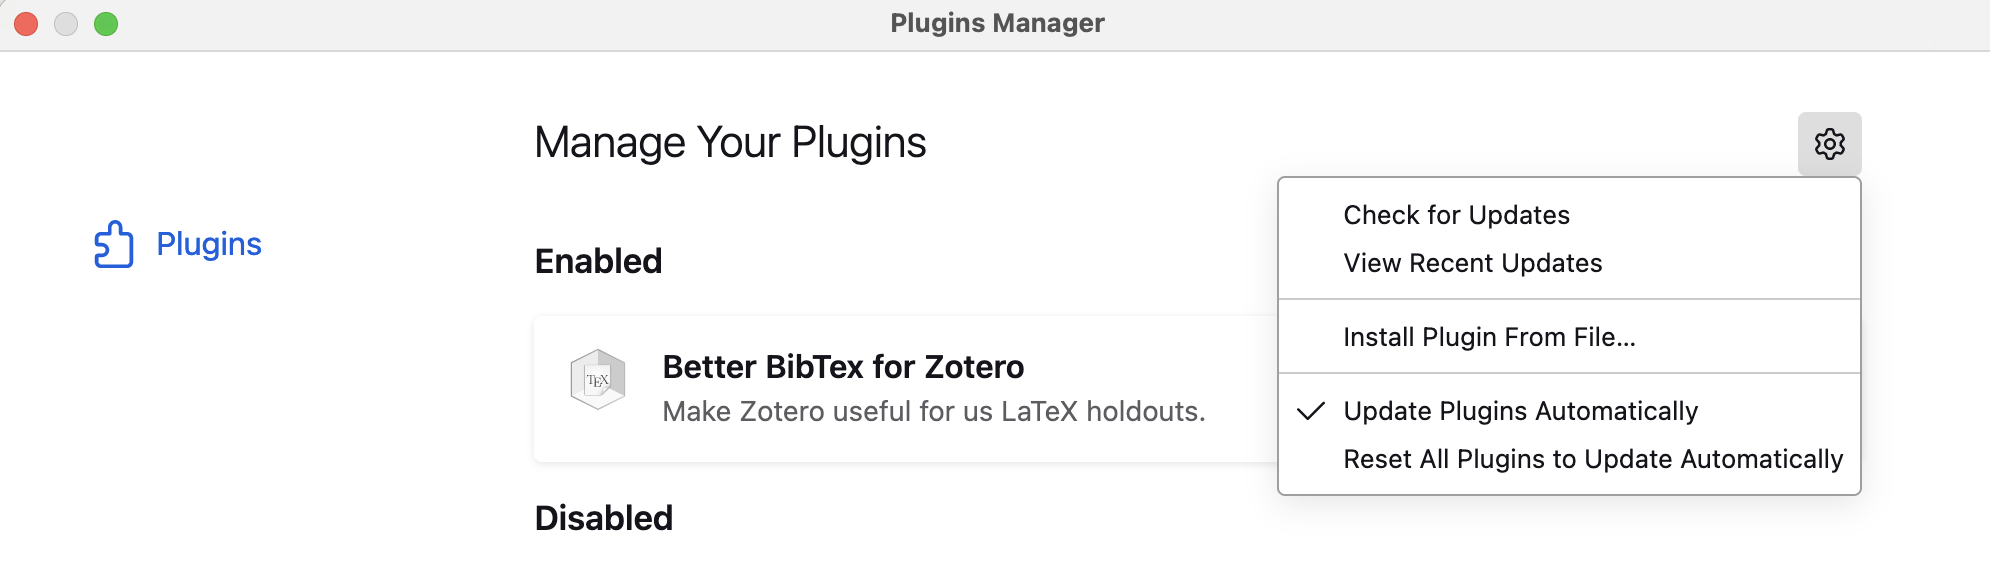Screen dimensions: 1990x562
Task: Click the Better BibTex TeX hexagon icon
Action: pyautogui.click(x=597, y=379)
